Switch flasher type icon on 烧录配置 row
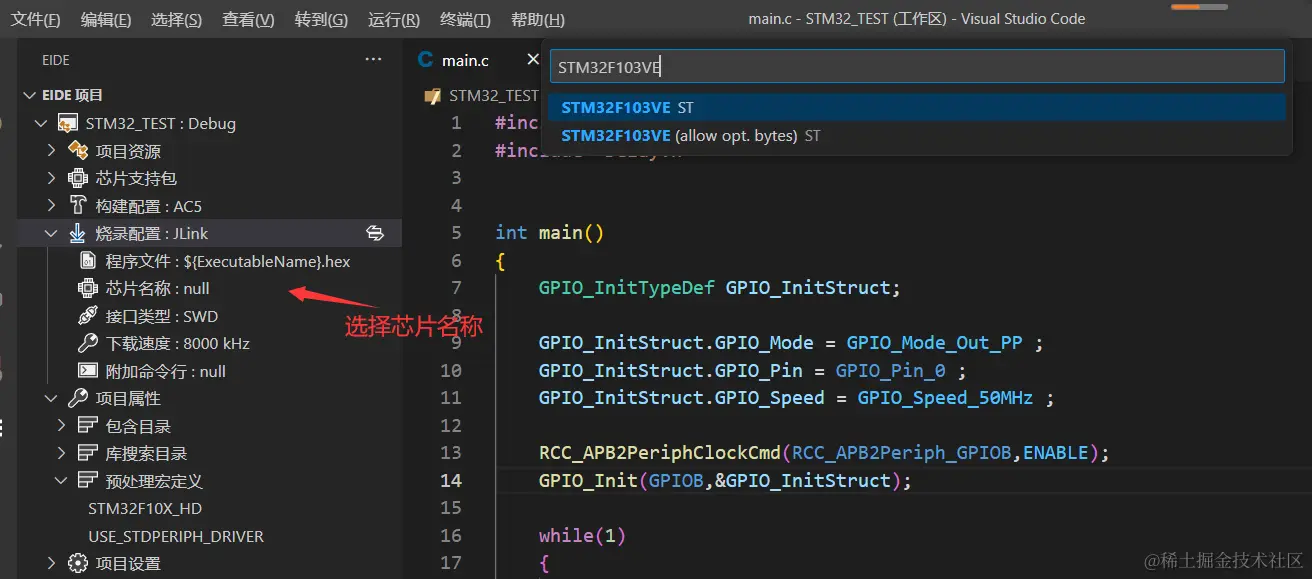This screenshot has width=1312, height=579. [x=375, y=233]
